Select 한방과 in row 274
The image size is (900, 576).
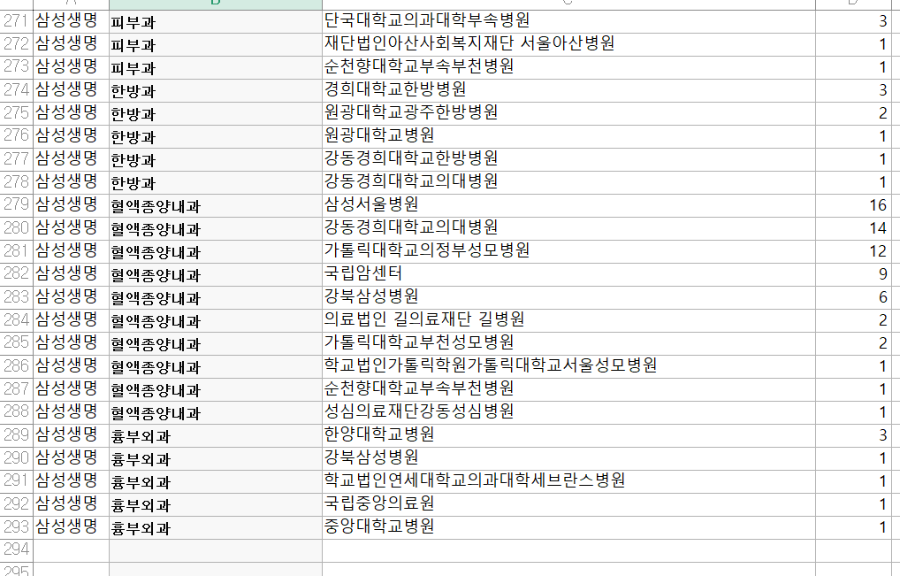[216, 90]
